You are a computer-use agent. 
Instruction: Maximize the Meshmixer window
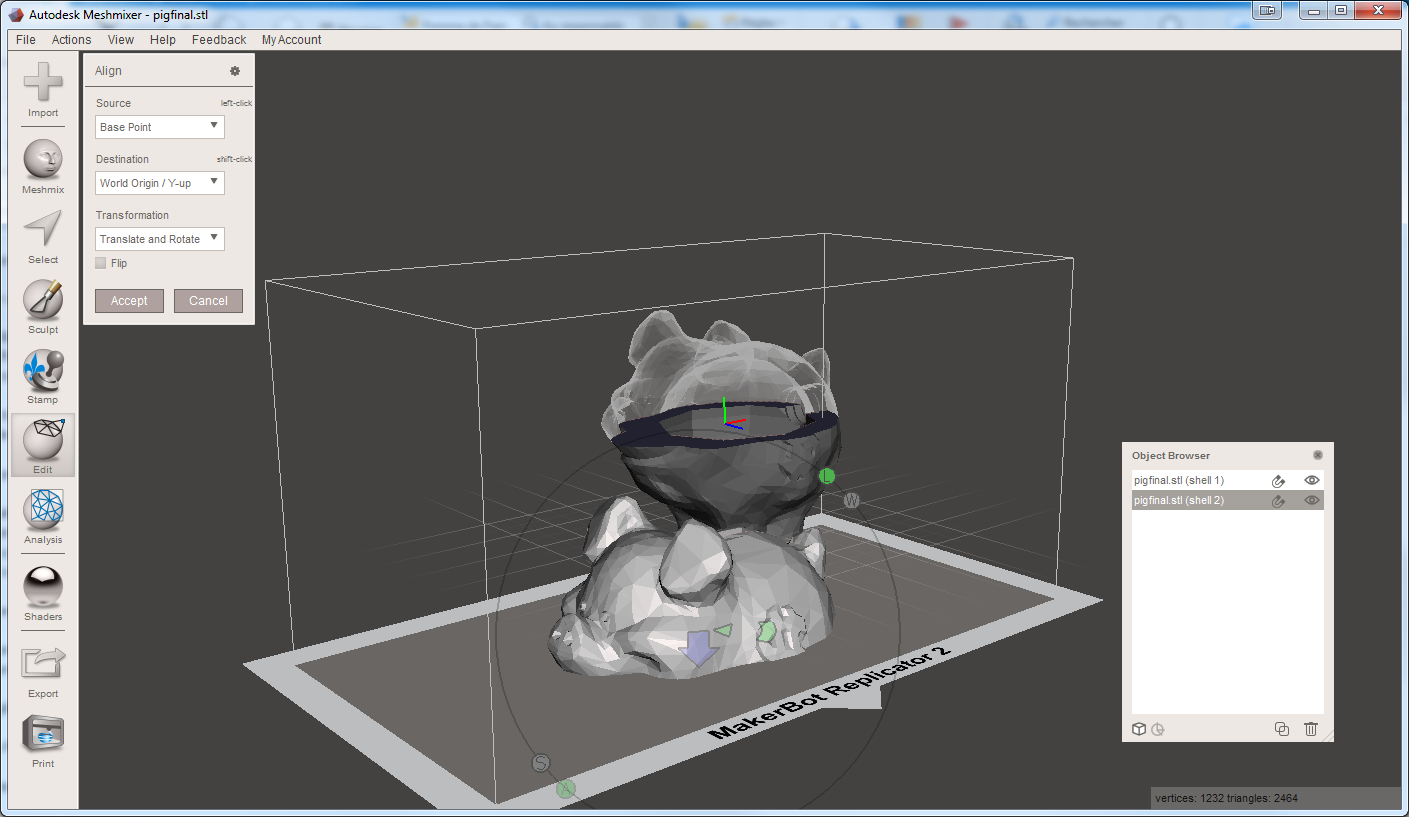pos(1341,10)
